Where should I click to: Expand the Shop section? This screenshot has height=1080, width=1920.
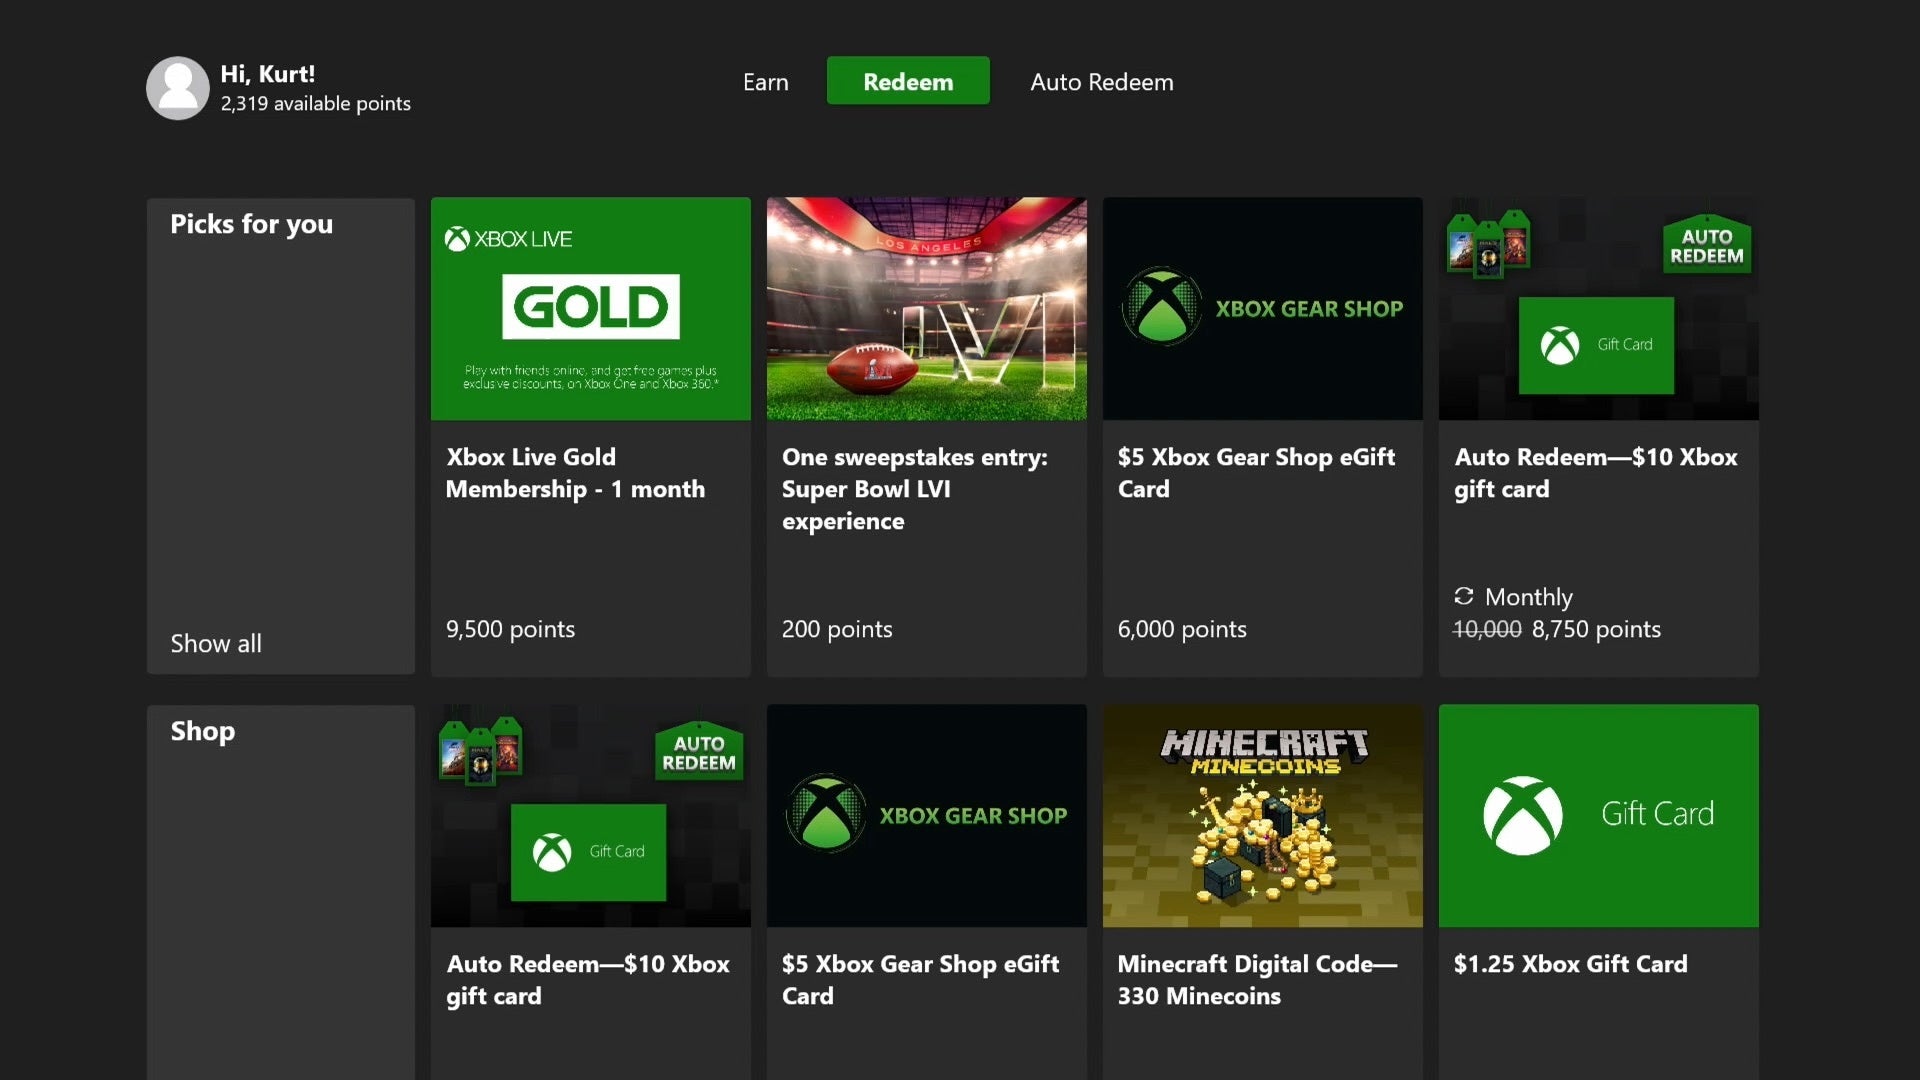coord(203,731)
